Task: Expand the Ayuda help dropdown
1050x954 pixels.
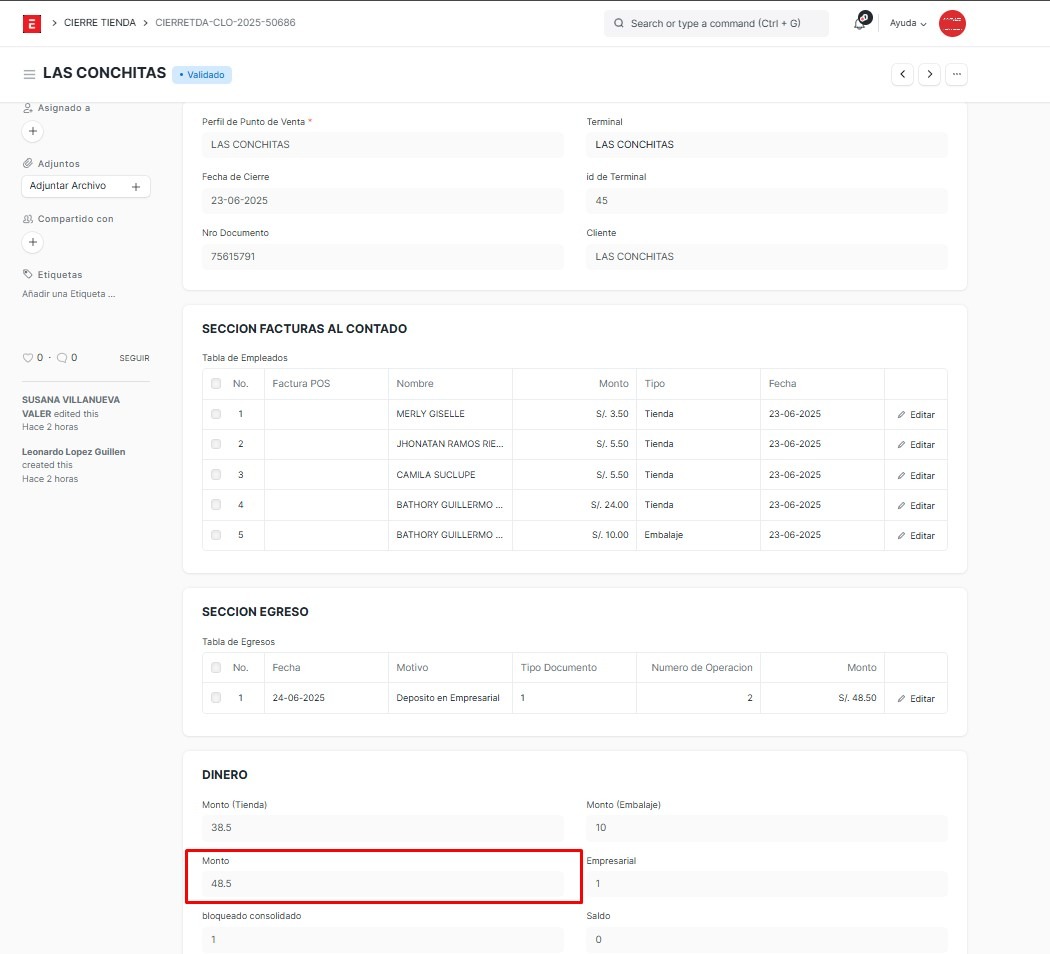Action: coord(908,23)
